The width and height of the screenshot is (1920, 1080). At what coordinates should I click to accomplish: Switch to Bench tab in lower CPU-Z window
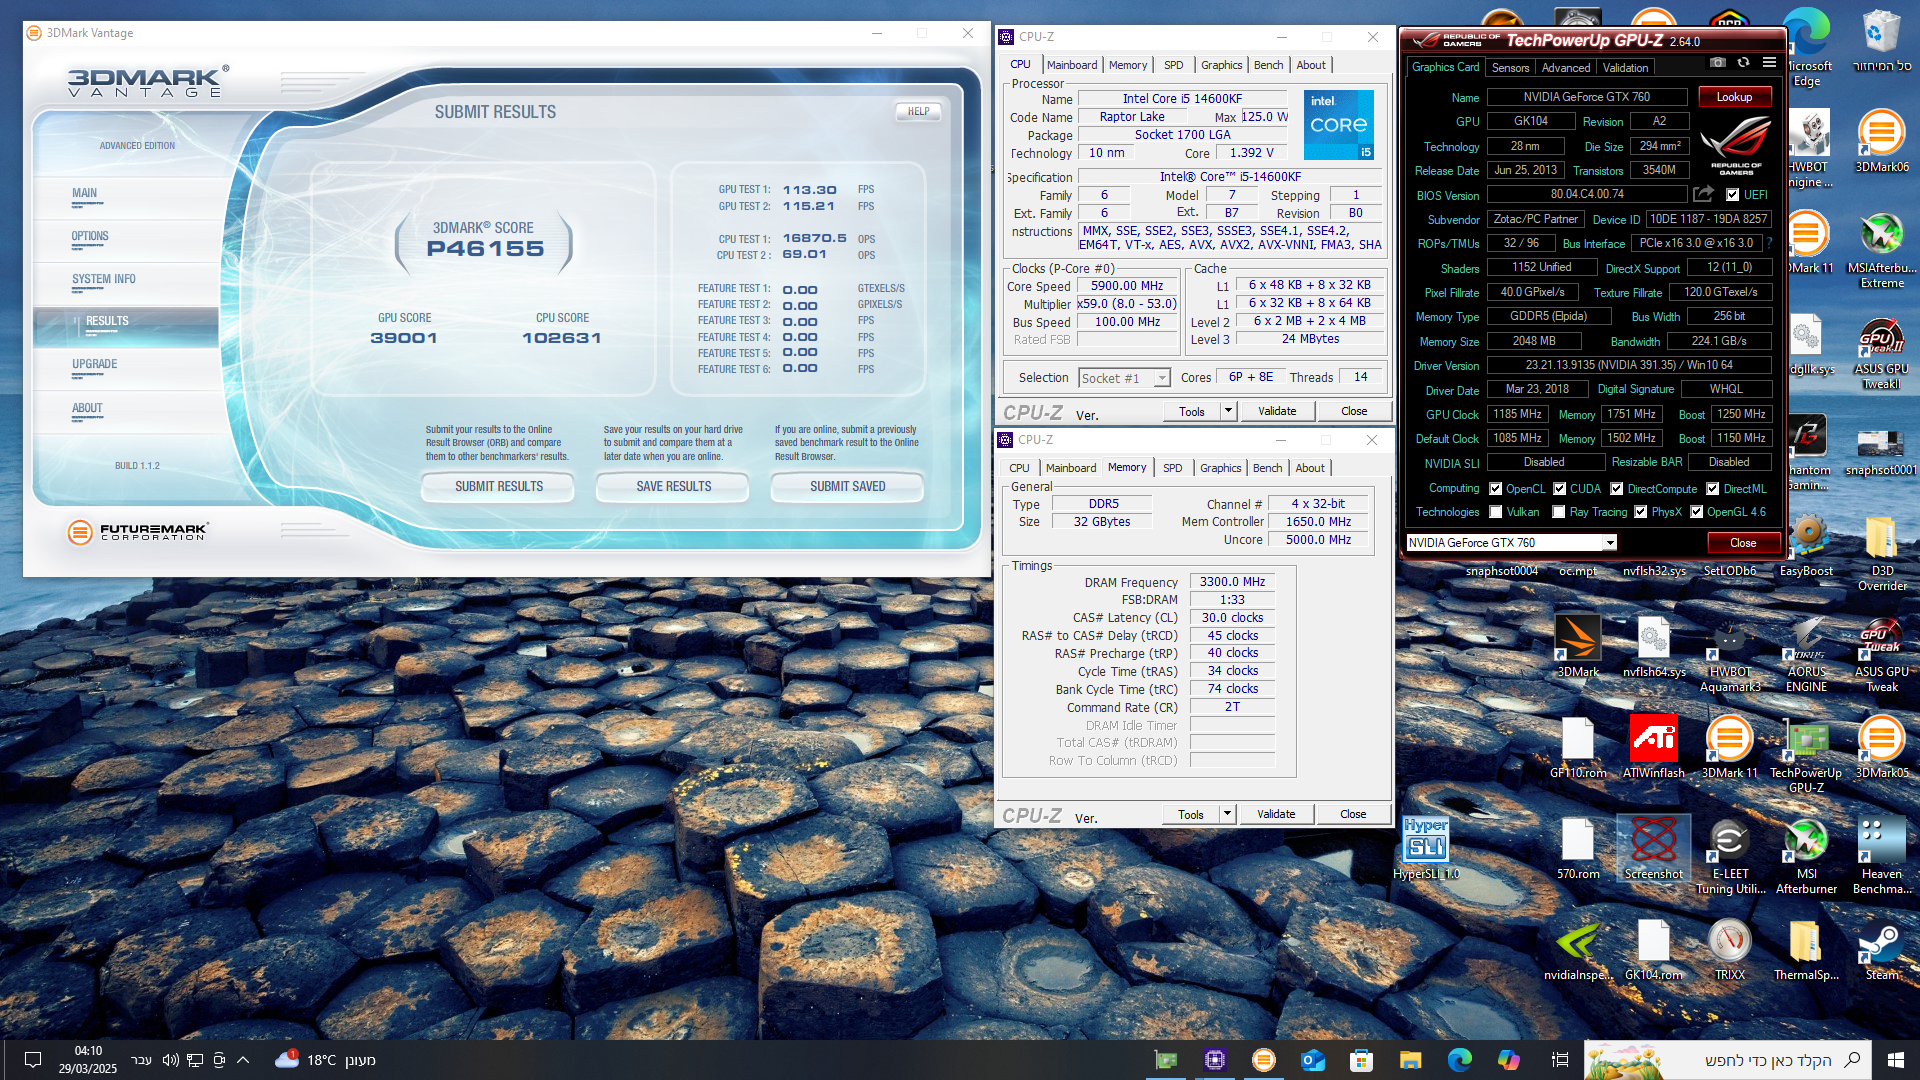point(1268,468)
